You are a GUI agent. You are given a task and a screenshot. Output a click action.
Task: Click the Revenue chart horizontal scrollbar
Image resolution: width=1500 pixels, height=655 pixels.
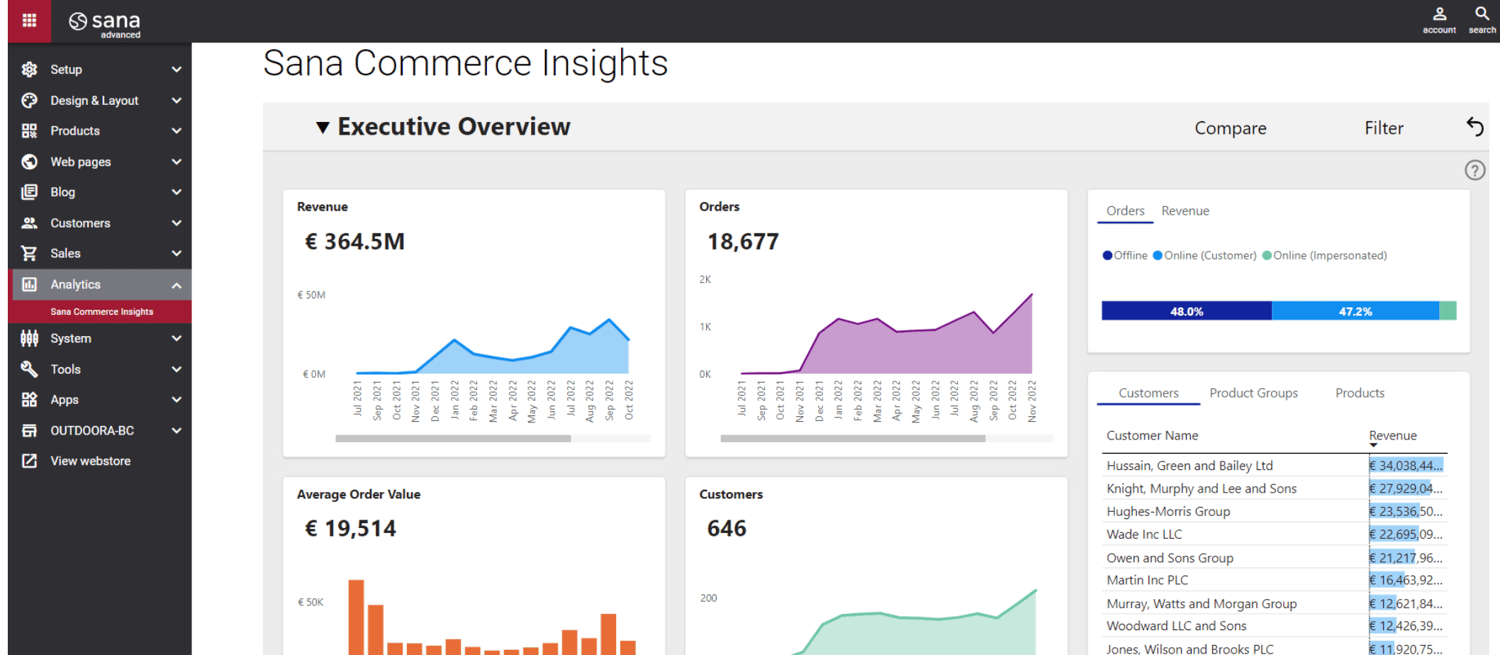453,438
